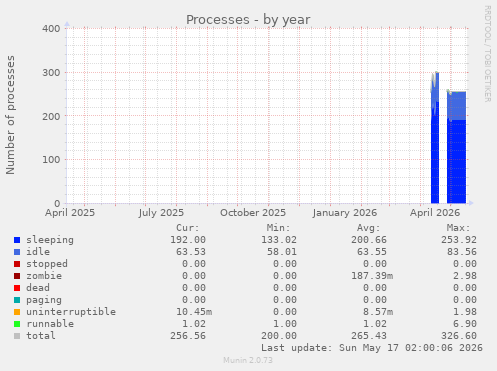
Task: Click the runnable legend color swatch
Action: point(17,324)
